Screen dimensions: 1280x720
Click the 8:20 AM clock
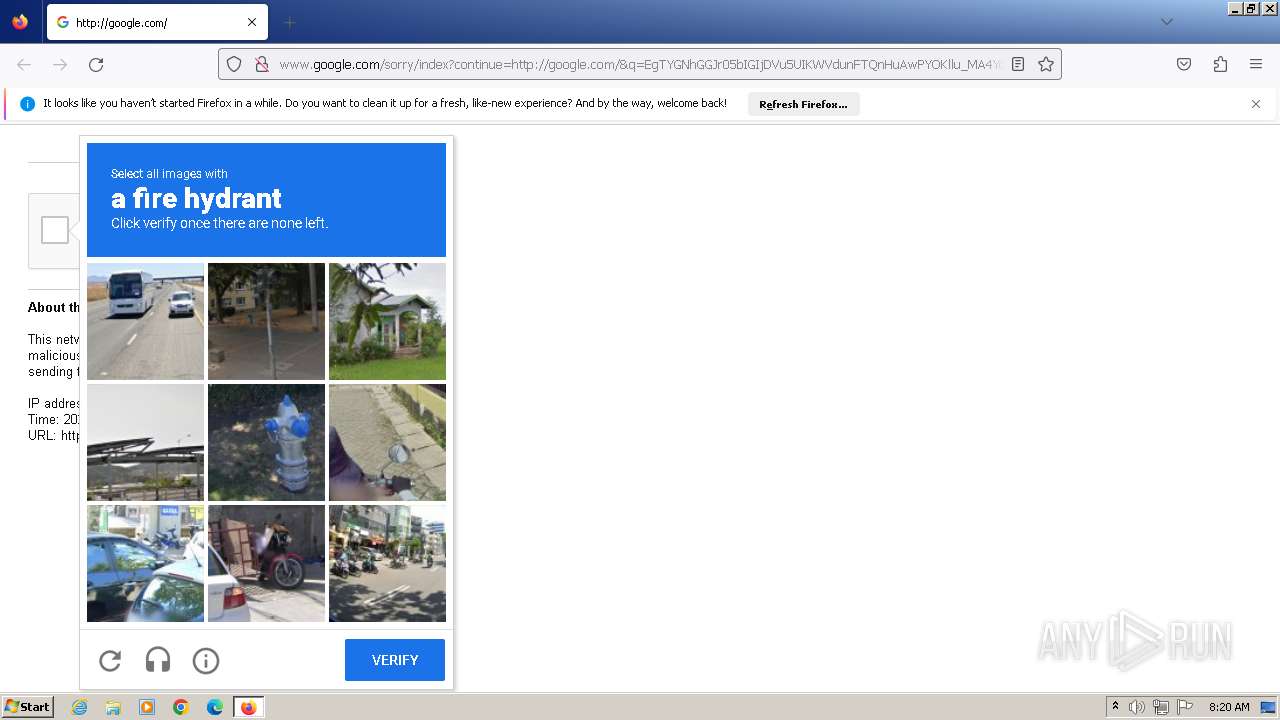1229,707
